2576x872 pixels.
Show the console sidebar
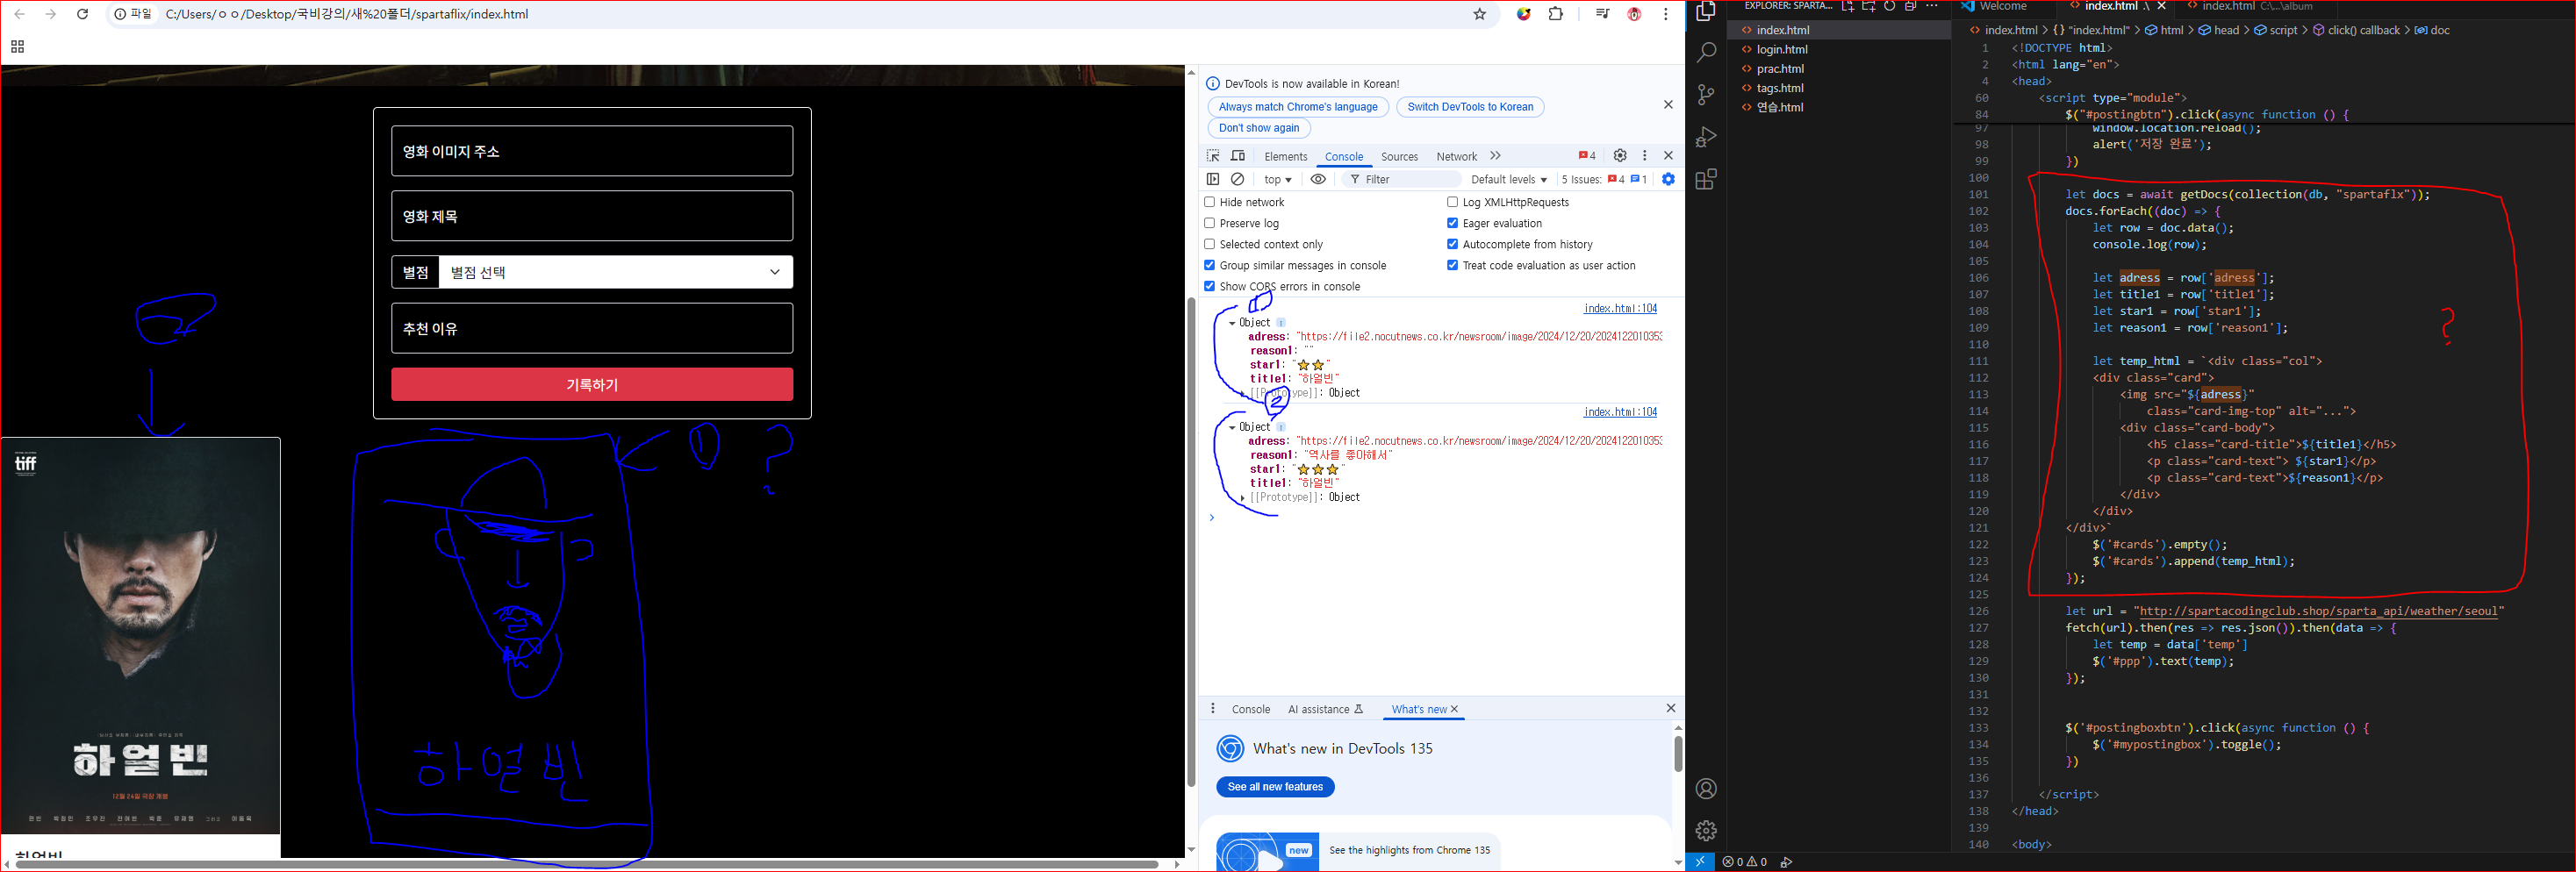pos(1213,179)
